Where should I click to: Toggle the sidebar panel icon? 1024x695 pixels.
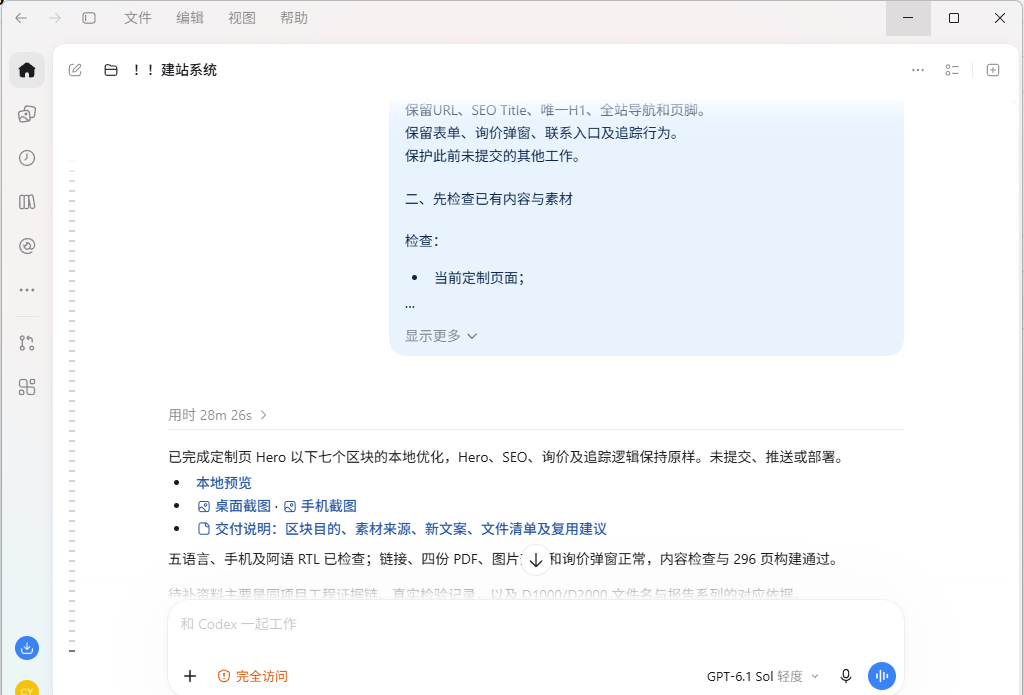click(89, 18)
